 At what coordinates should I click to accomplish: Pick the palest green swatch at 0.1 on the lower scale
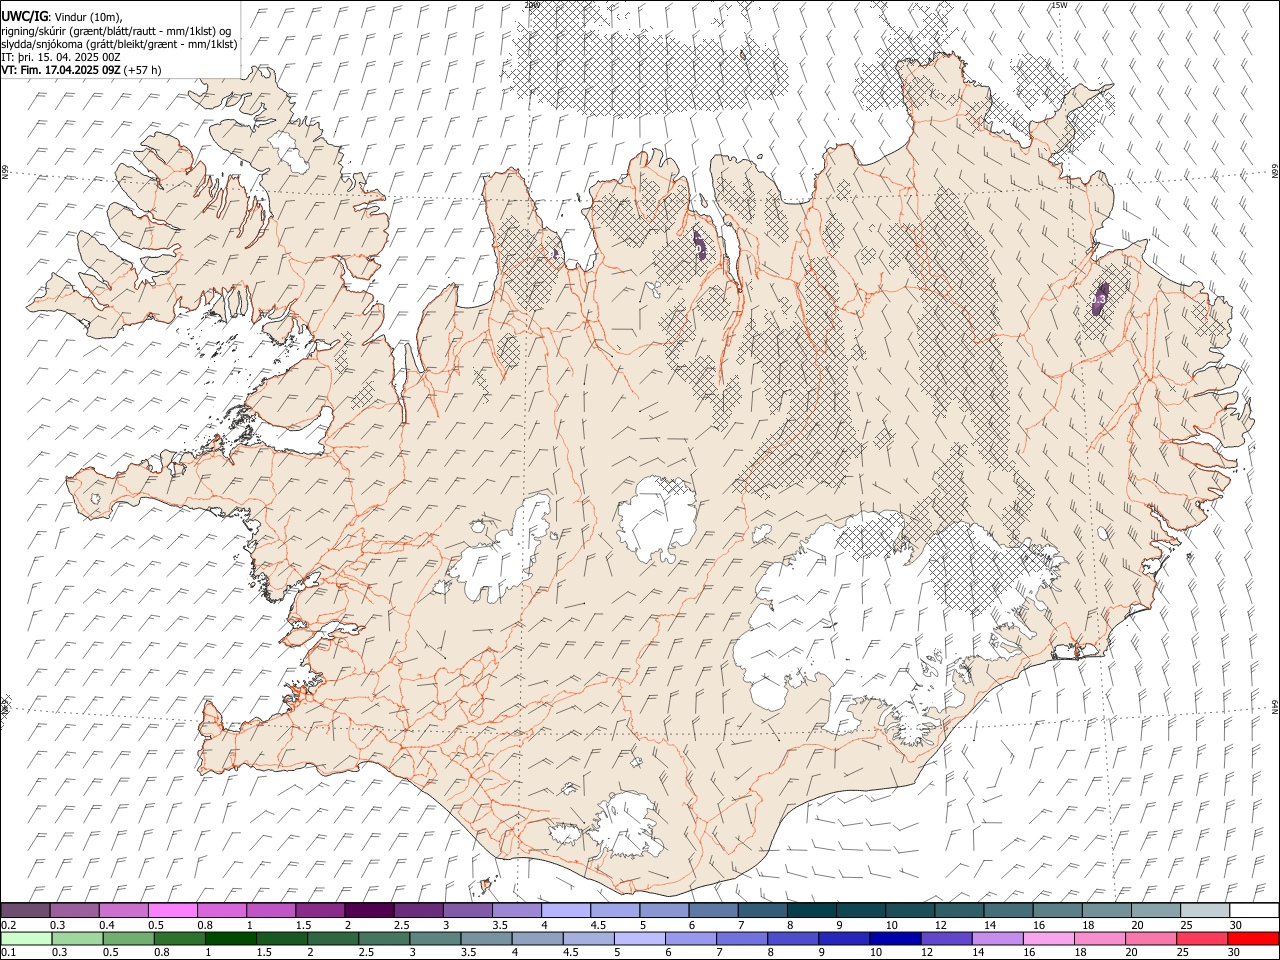26,938
